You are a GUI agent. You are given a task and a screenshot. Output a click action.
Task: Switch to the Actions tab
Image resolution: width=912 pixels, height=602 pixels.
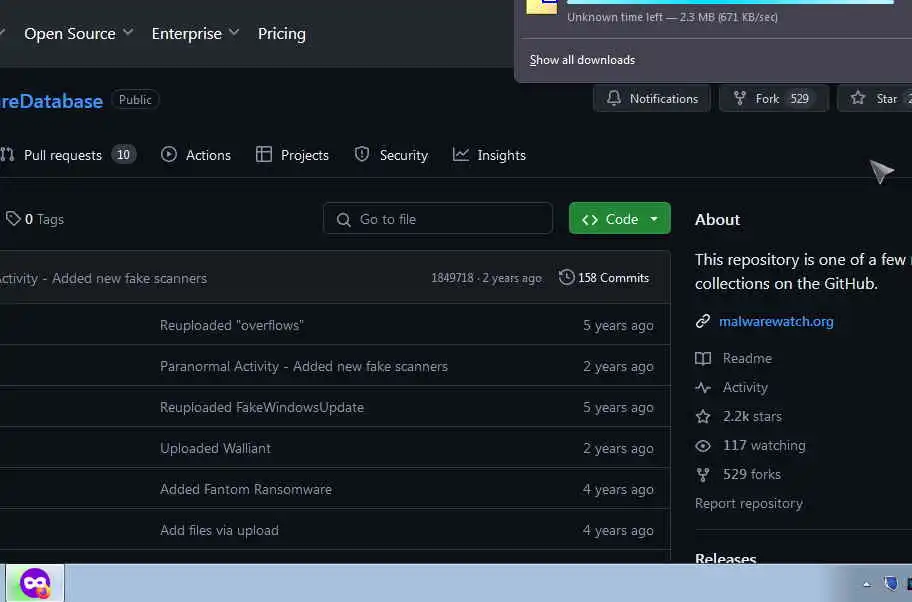coord(195,155)
